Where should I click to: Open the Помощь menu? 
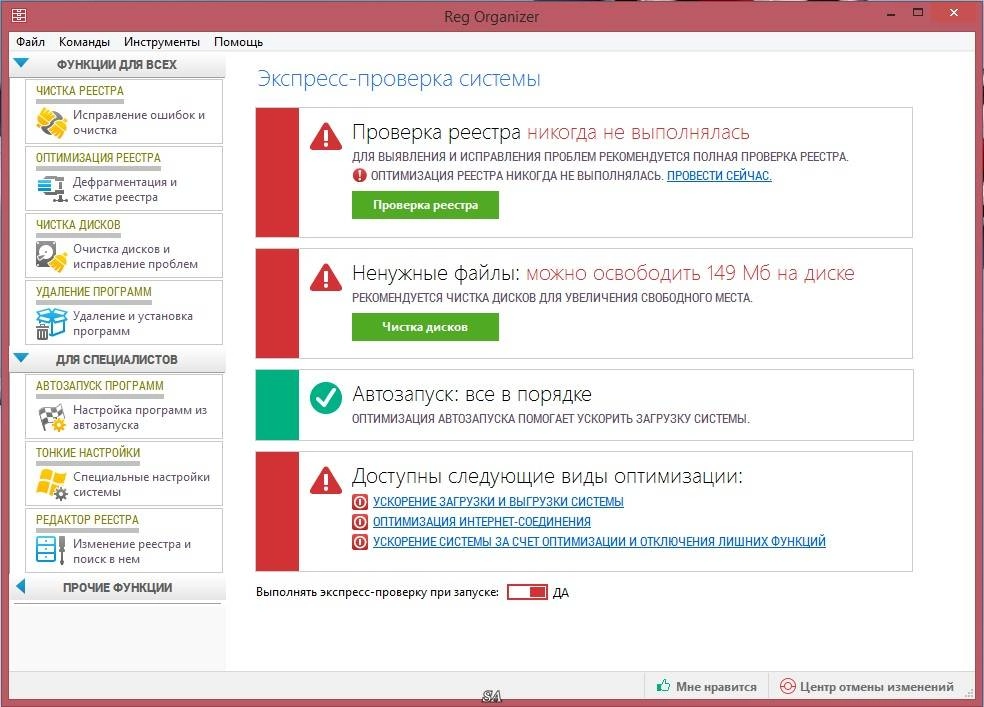[x=238, y=42]
